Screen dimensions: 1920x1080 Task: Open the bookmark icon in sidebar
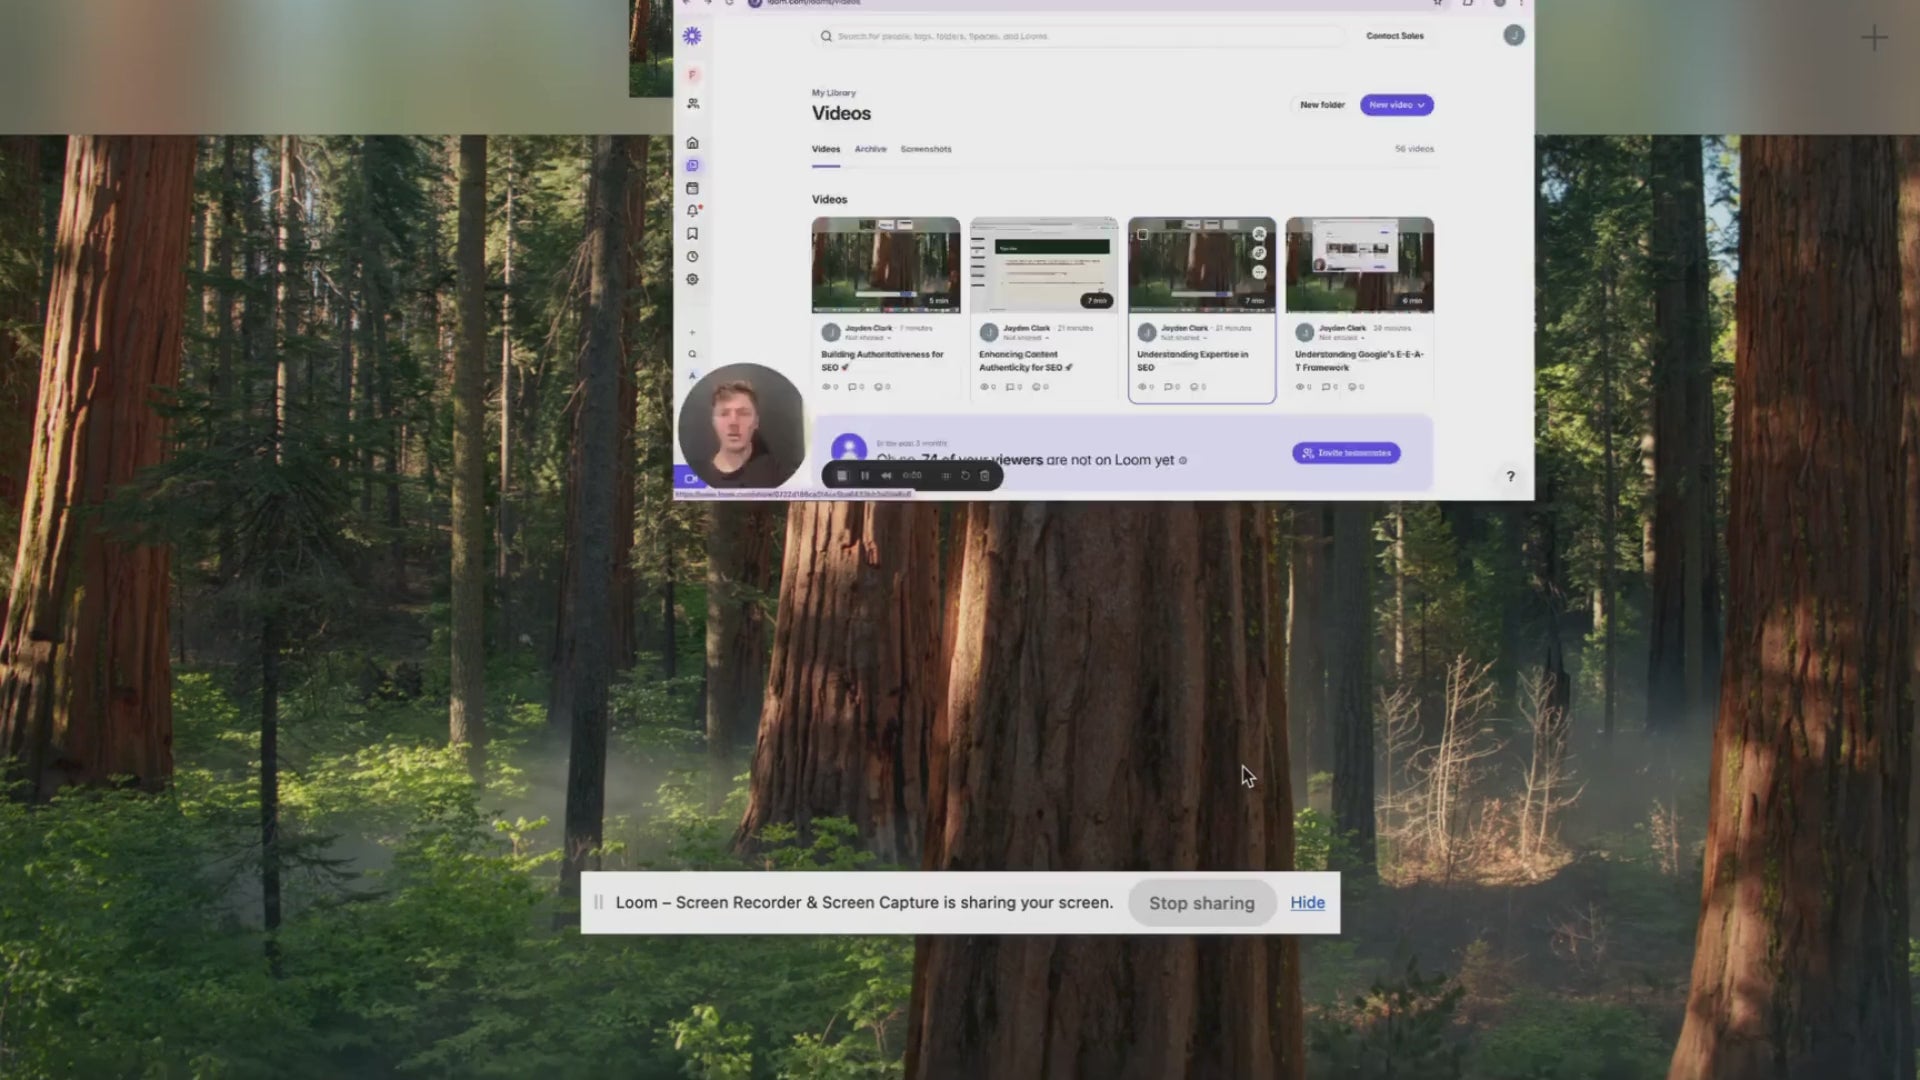[x=692, y=234]
